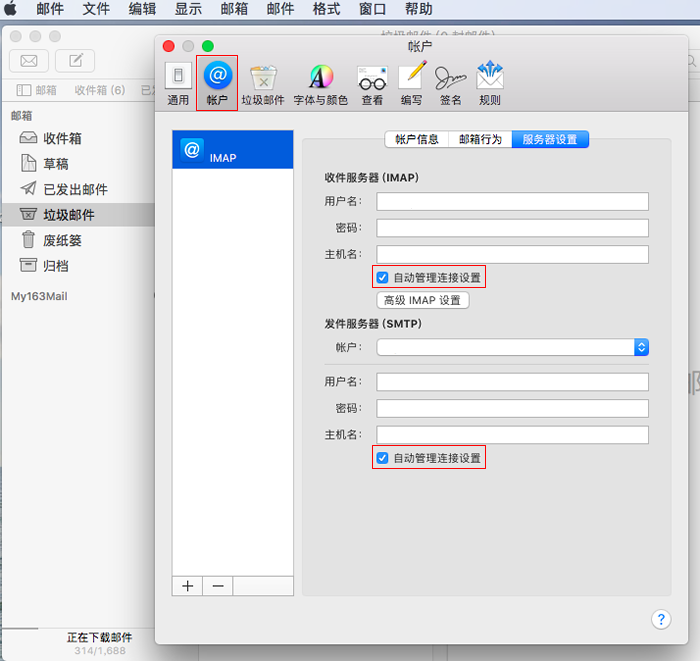This screenshot has width=700, height=661.
Task: Select the Accounts (帐户) preferences icon
Action: tap(217, 83)
